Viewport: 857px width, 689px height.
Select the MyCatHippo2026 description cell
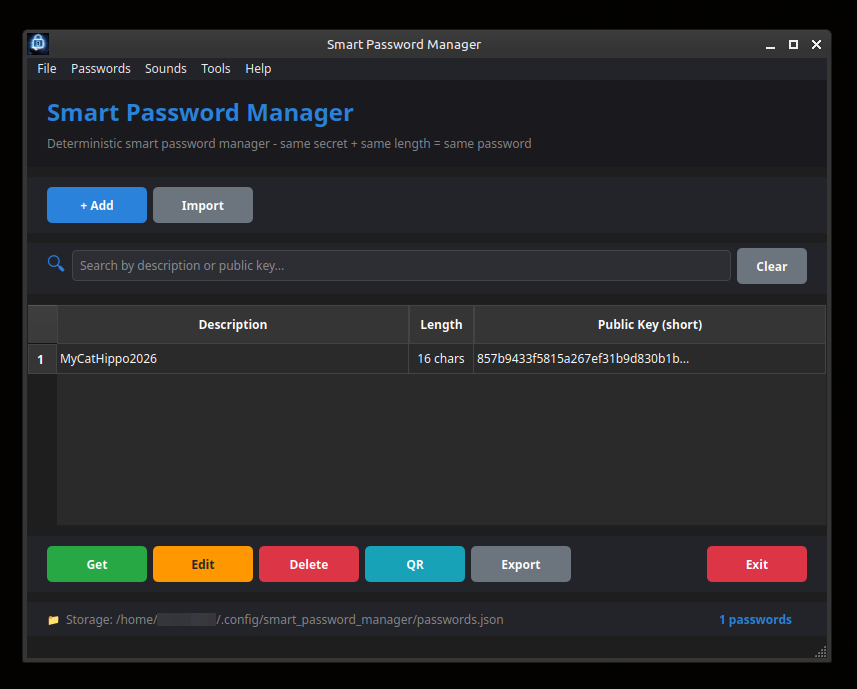click(233, 359)
